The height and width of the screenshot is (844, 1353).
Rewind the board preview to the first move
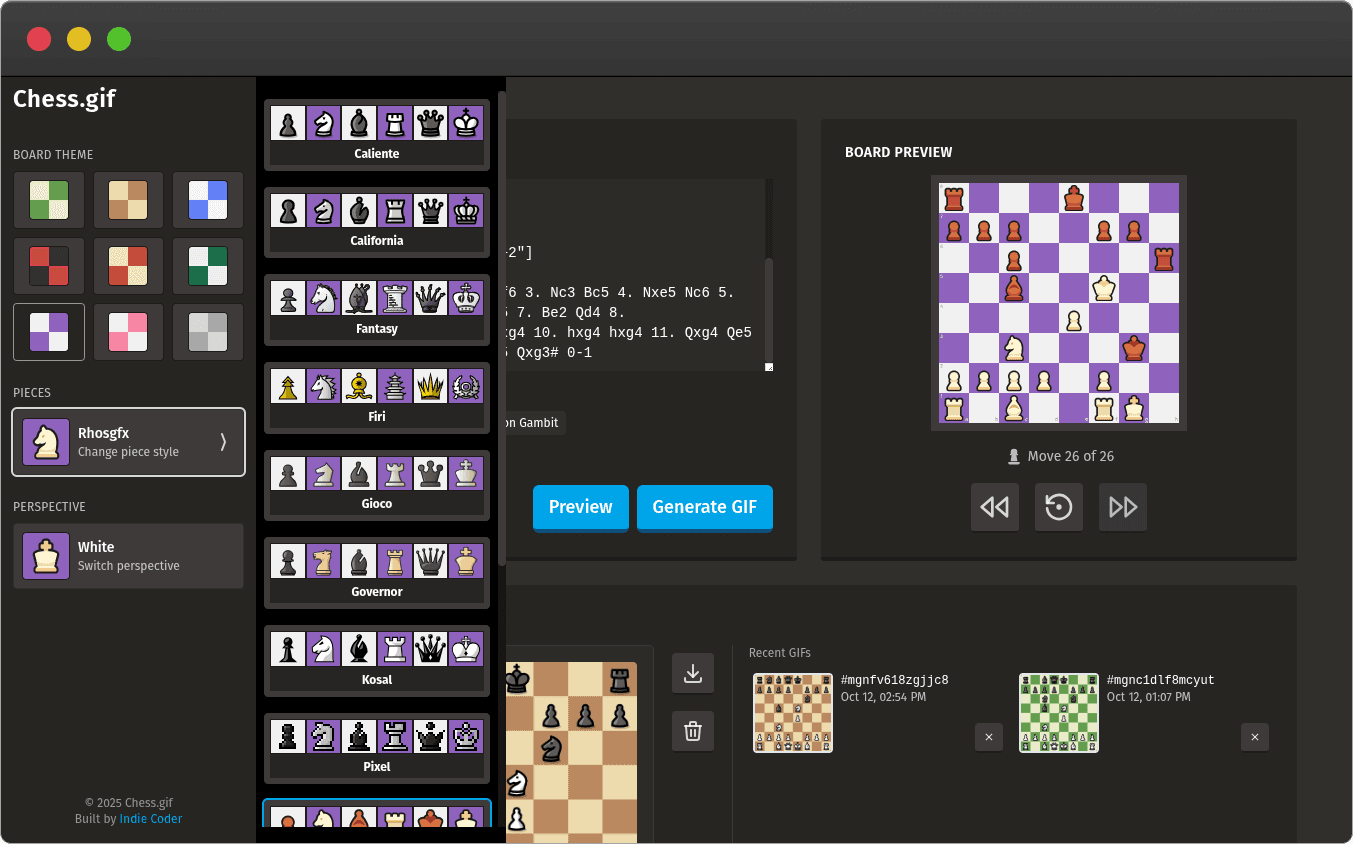(994, 507)
